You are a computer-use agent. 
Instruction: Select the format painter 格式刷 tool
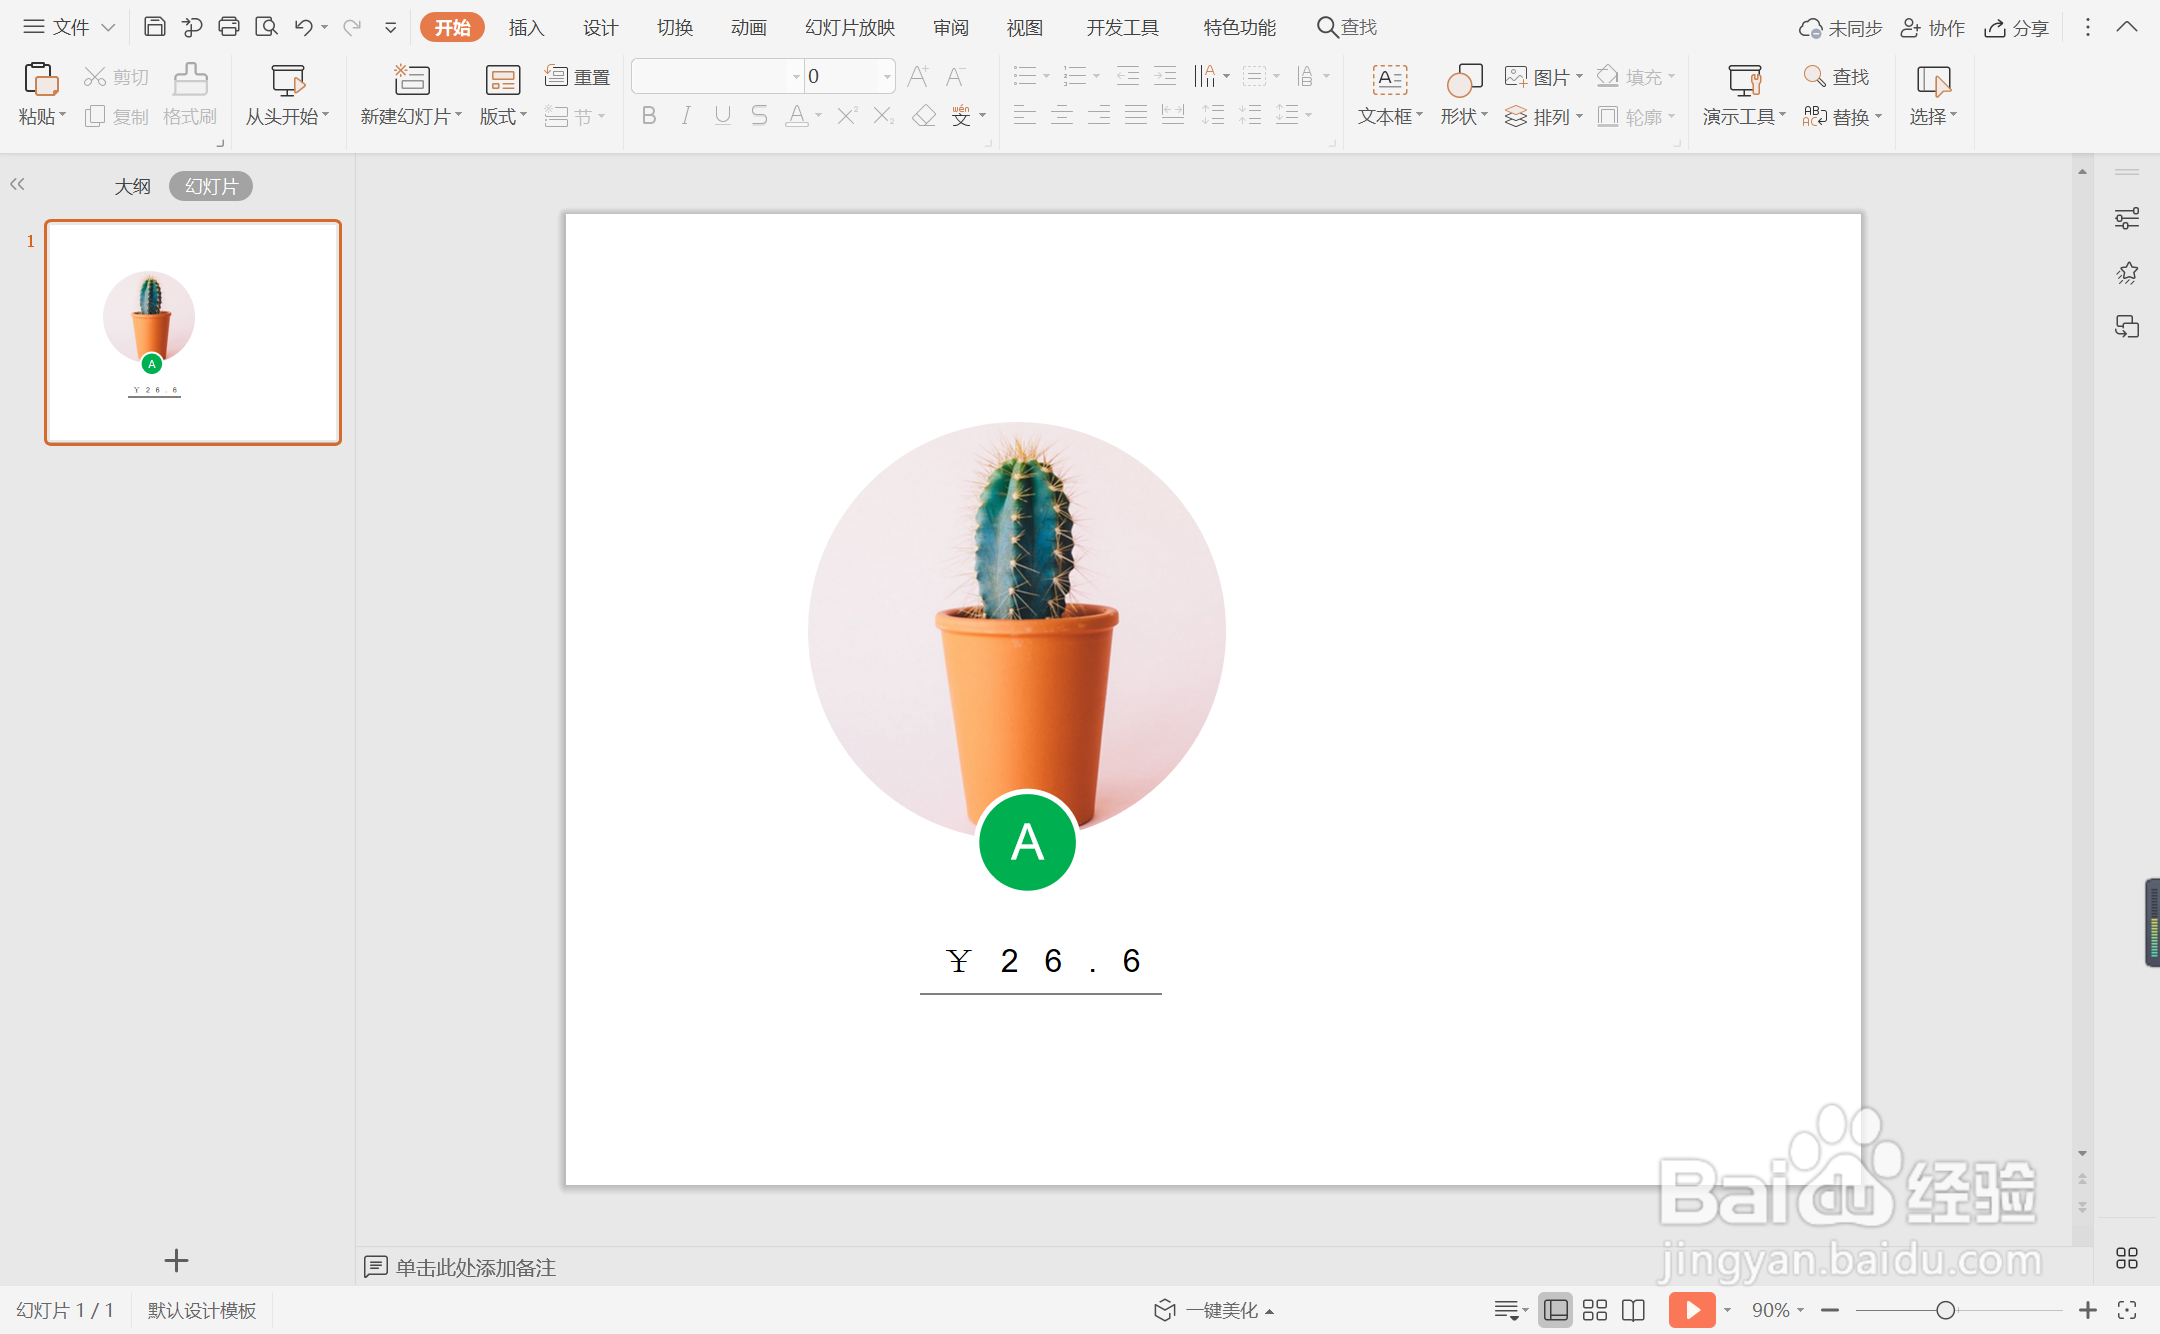189,95
